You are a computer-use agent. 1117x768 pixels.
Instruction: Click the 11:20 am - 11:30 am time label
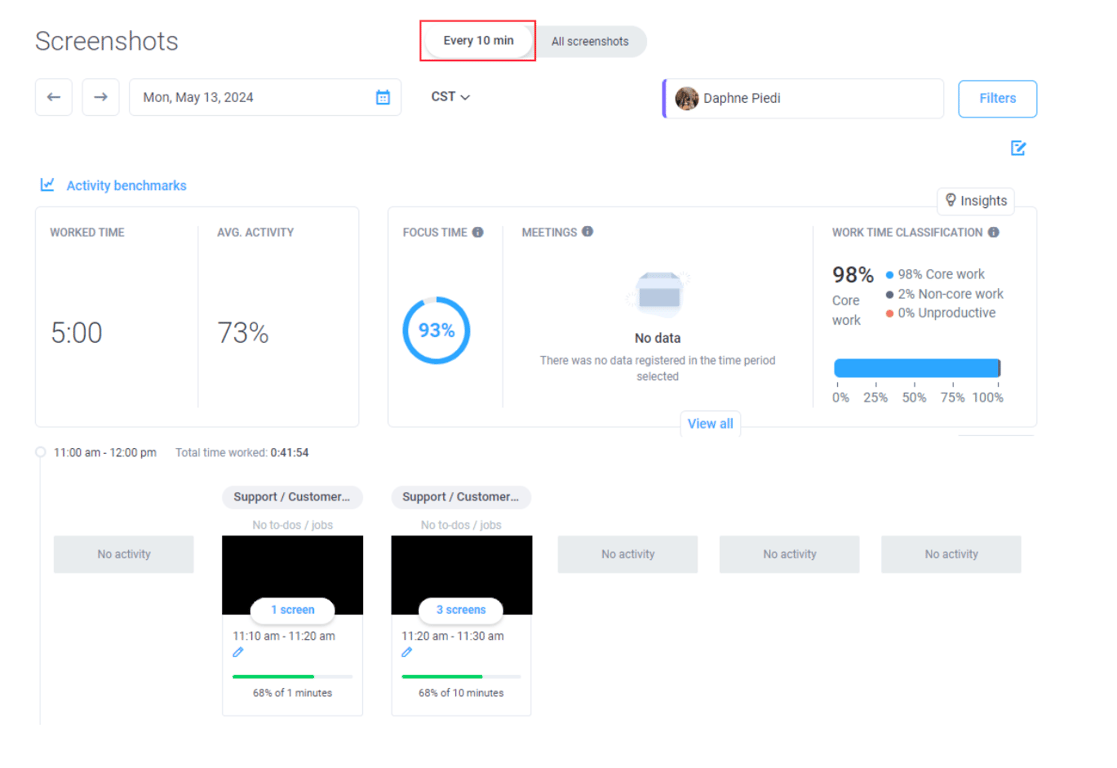452,635
